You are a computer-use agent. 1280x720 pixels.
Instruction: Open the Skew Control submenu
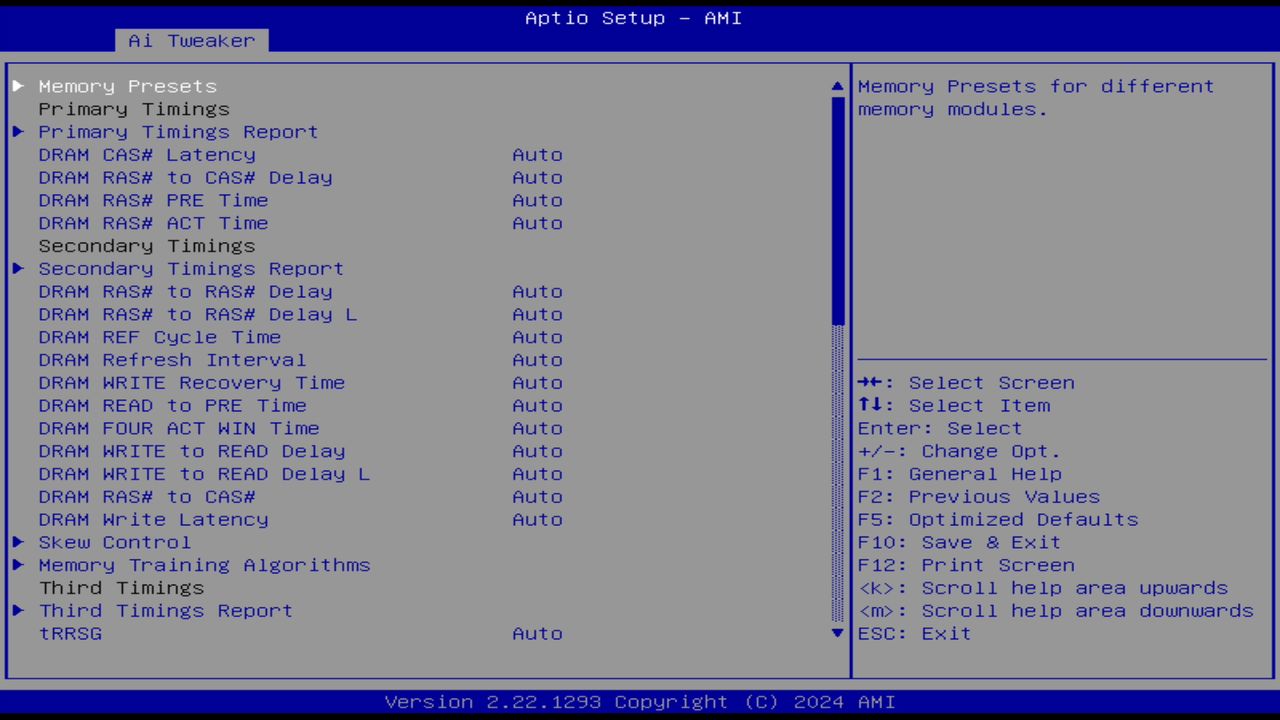pos(114,543)
